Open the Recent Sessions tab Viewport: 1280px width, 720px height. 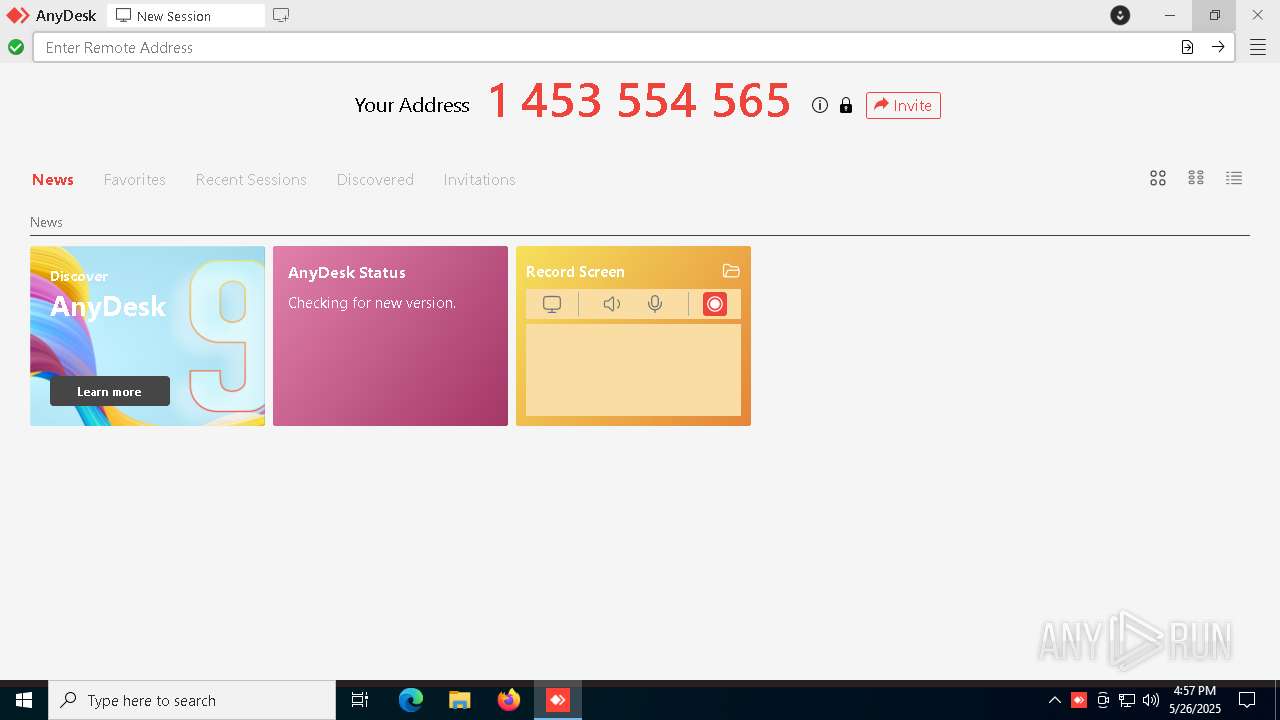pyautogui.click(x=251, y=180)
